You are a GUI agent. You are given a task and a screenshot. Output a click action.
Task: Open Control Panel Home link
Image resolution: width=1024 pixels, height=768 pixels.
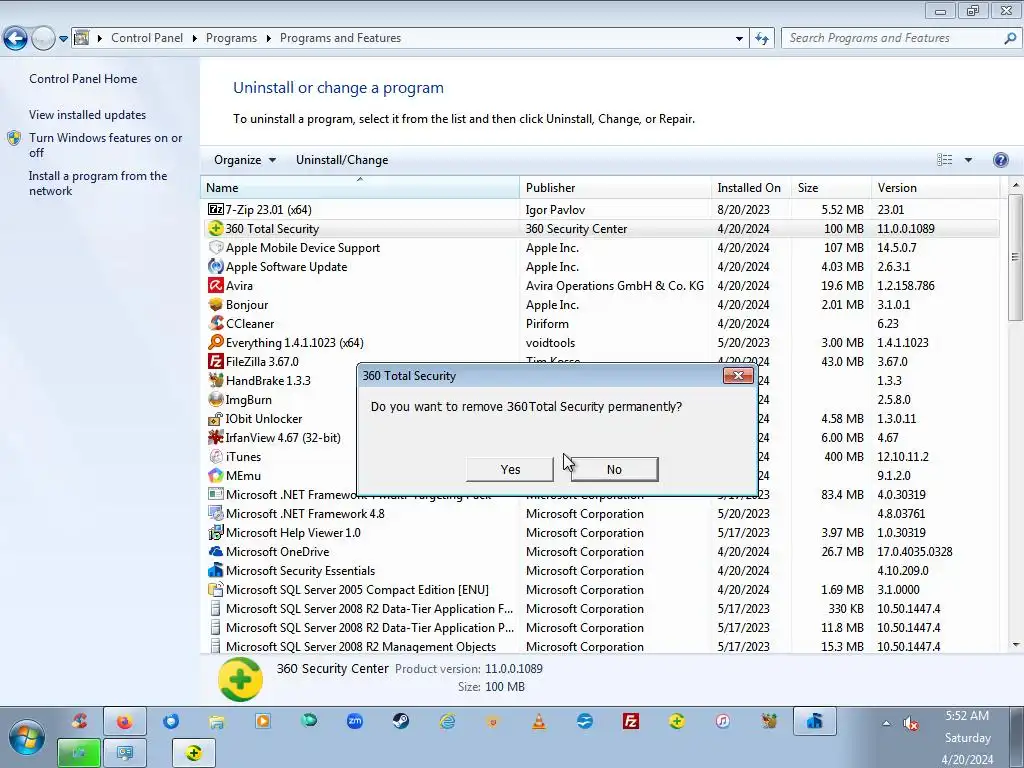[x=83, y=79]
